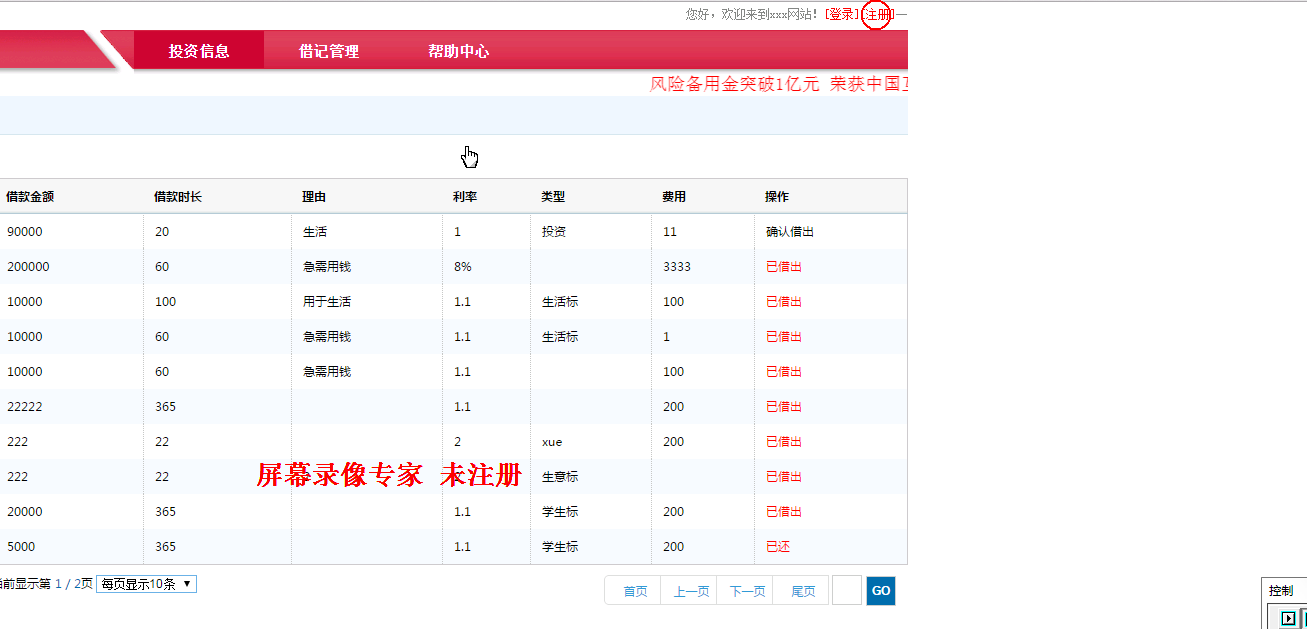
Task: Click the 8% rate cell
Action: tap(463, 267)
